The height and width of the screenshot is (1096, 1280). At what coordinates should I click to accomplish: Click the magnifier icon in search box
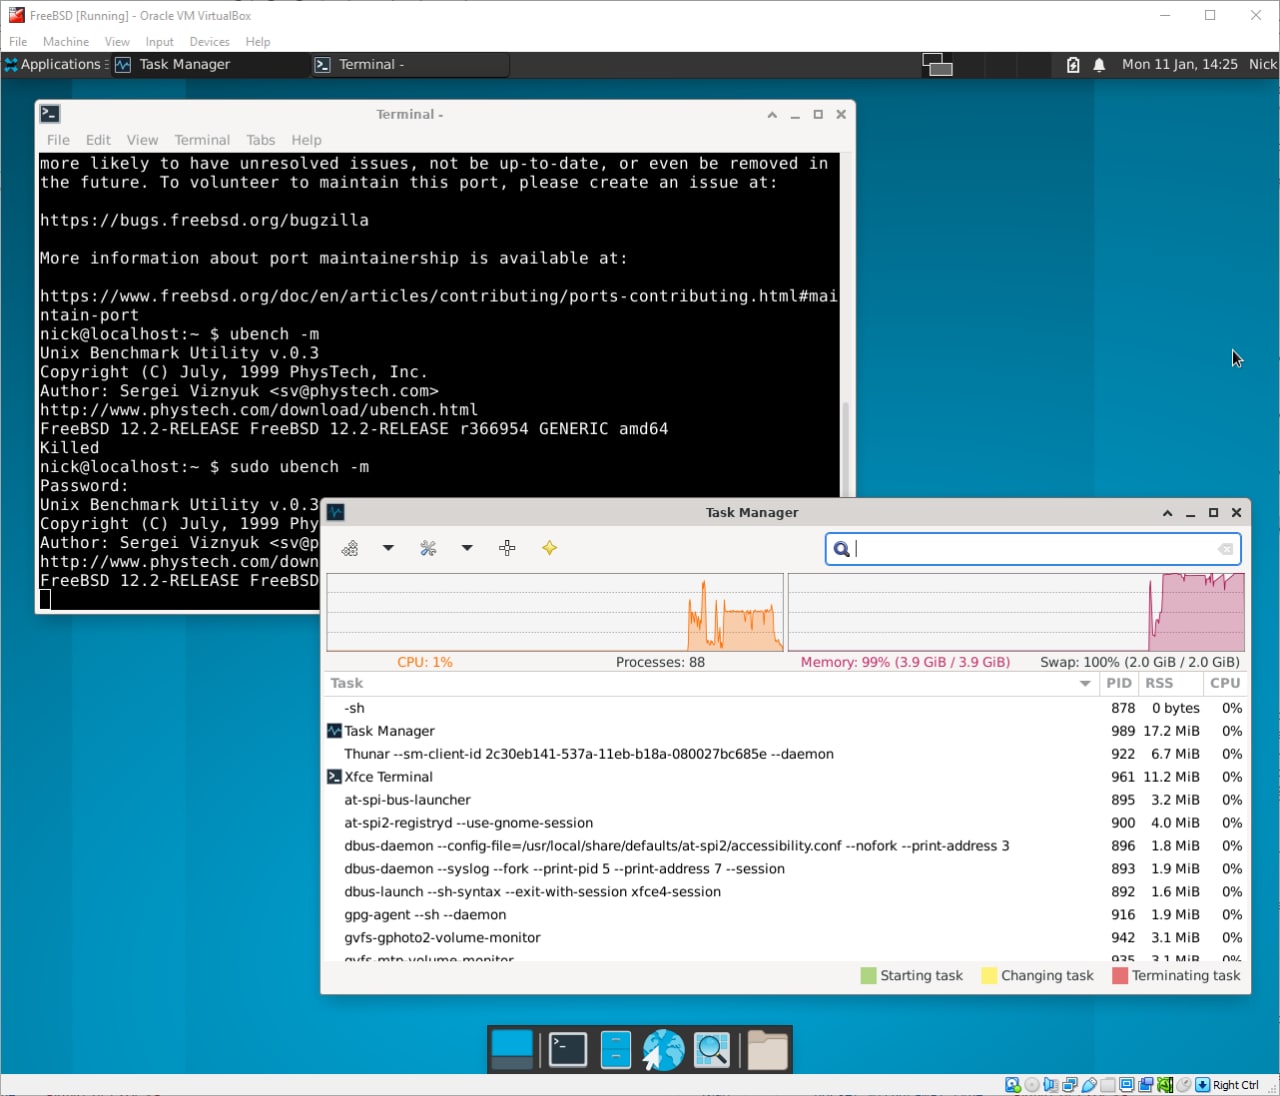click(x=842, y=549)
